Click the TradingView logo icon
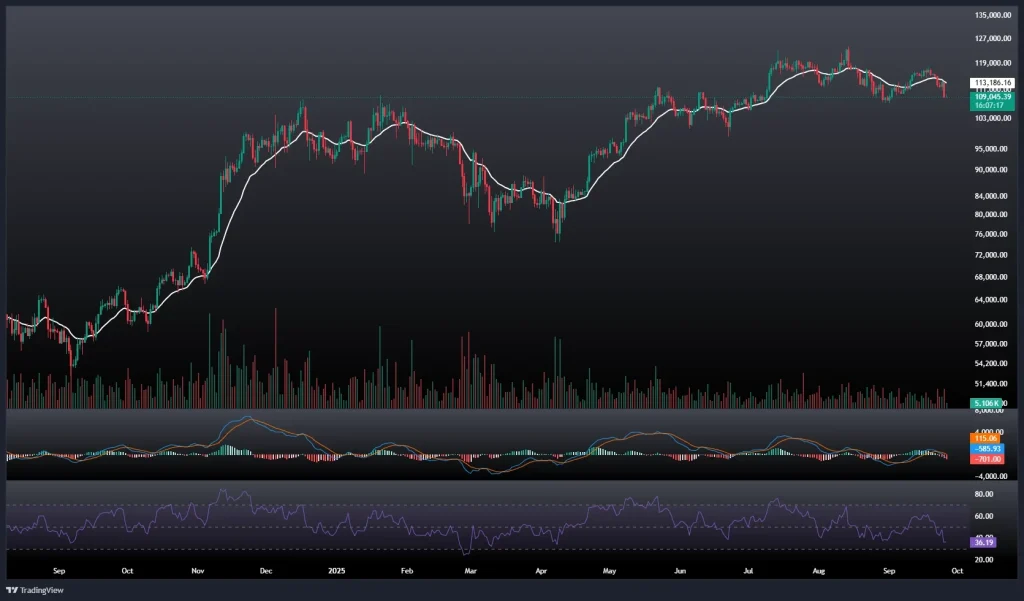This screenshot has height=601, width=1024. (x=13, y=589)
